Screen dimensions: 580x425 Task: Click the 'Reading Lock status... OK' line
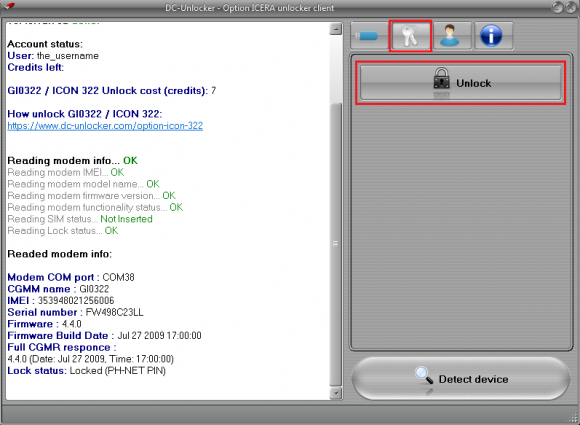pyautogui.click(x=63, y=231)
